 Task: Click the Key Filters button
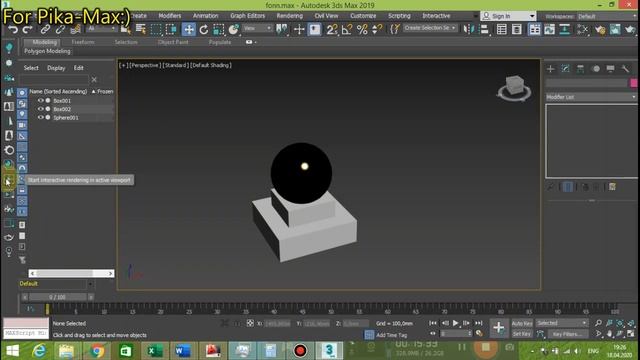pos(567,334)
